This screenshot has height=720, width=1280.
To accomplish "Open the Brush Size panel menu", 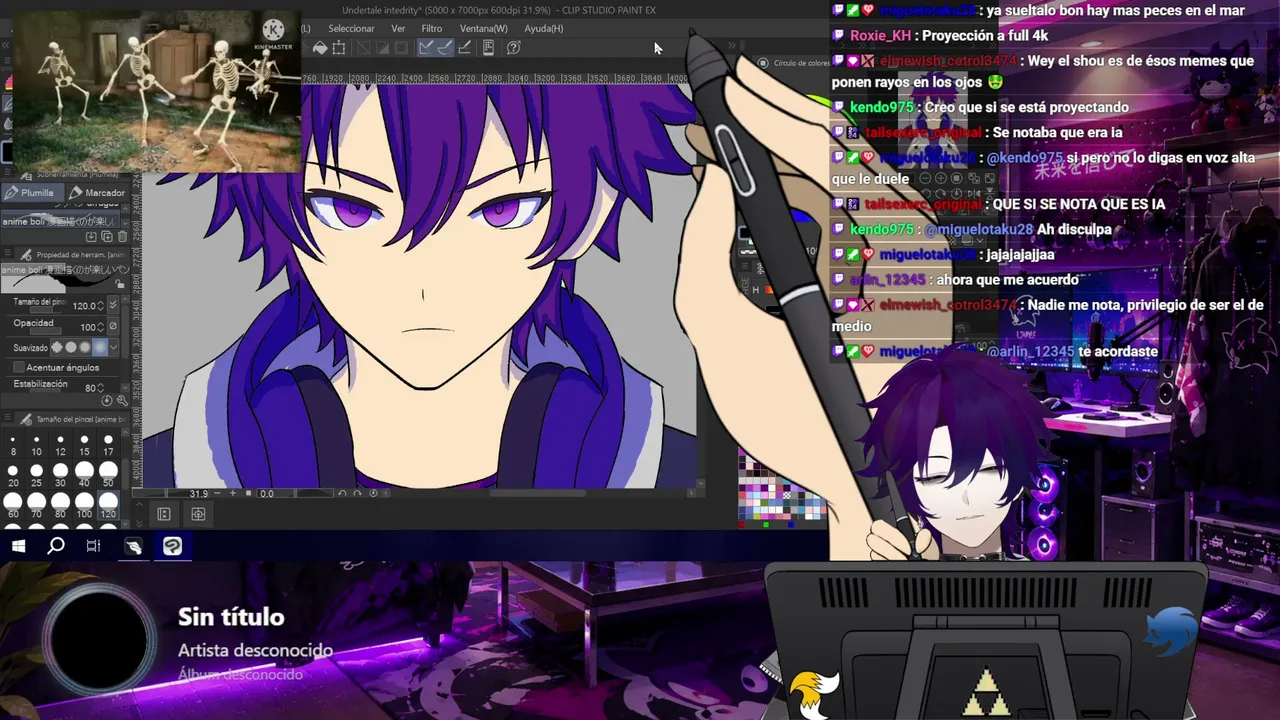I will (9, 419).
